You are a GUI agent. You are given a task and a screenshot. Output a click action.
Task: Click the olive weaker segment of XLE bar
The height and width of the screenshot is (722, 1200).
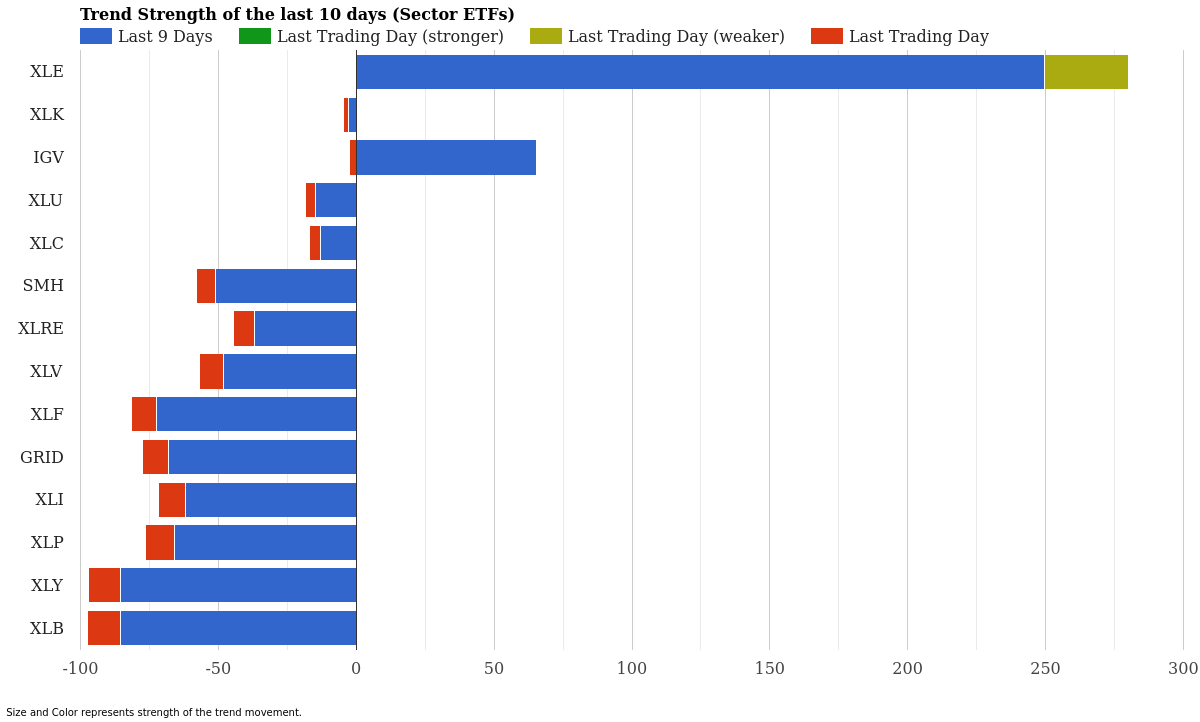coord(1086,72)
